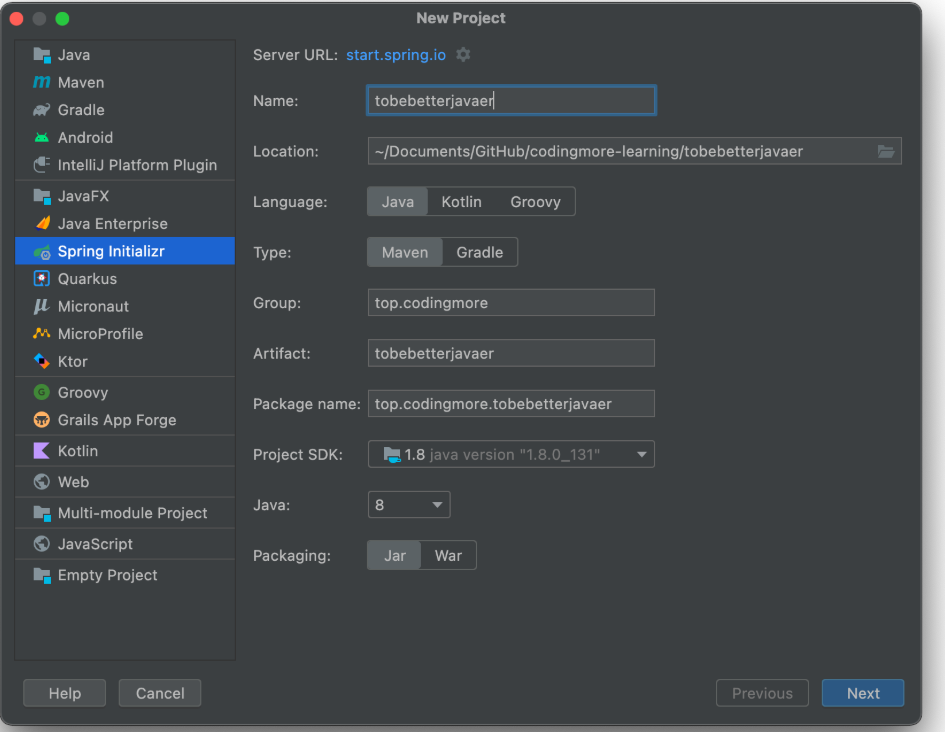The width and height of the screenshot is (945, 732).
Task: Click the Micronaut mu icon
Action: 41,307
